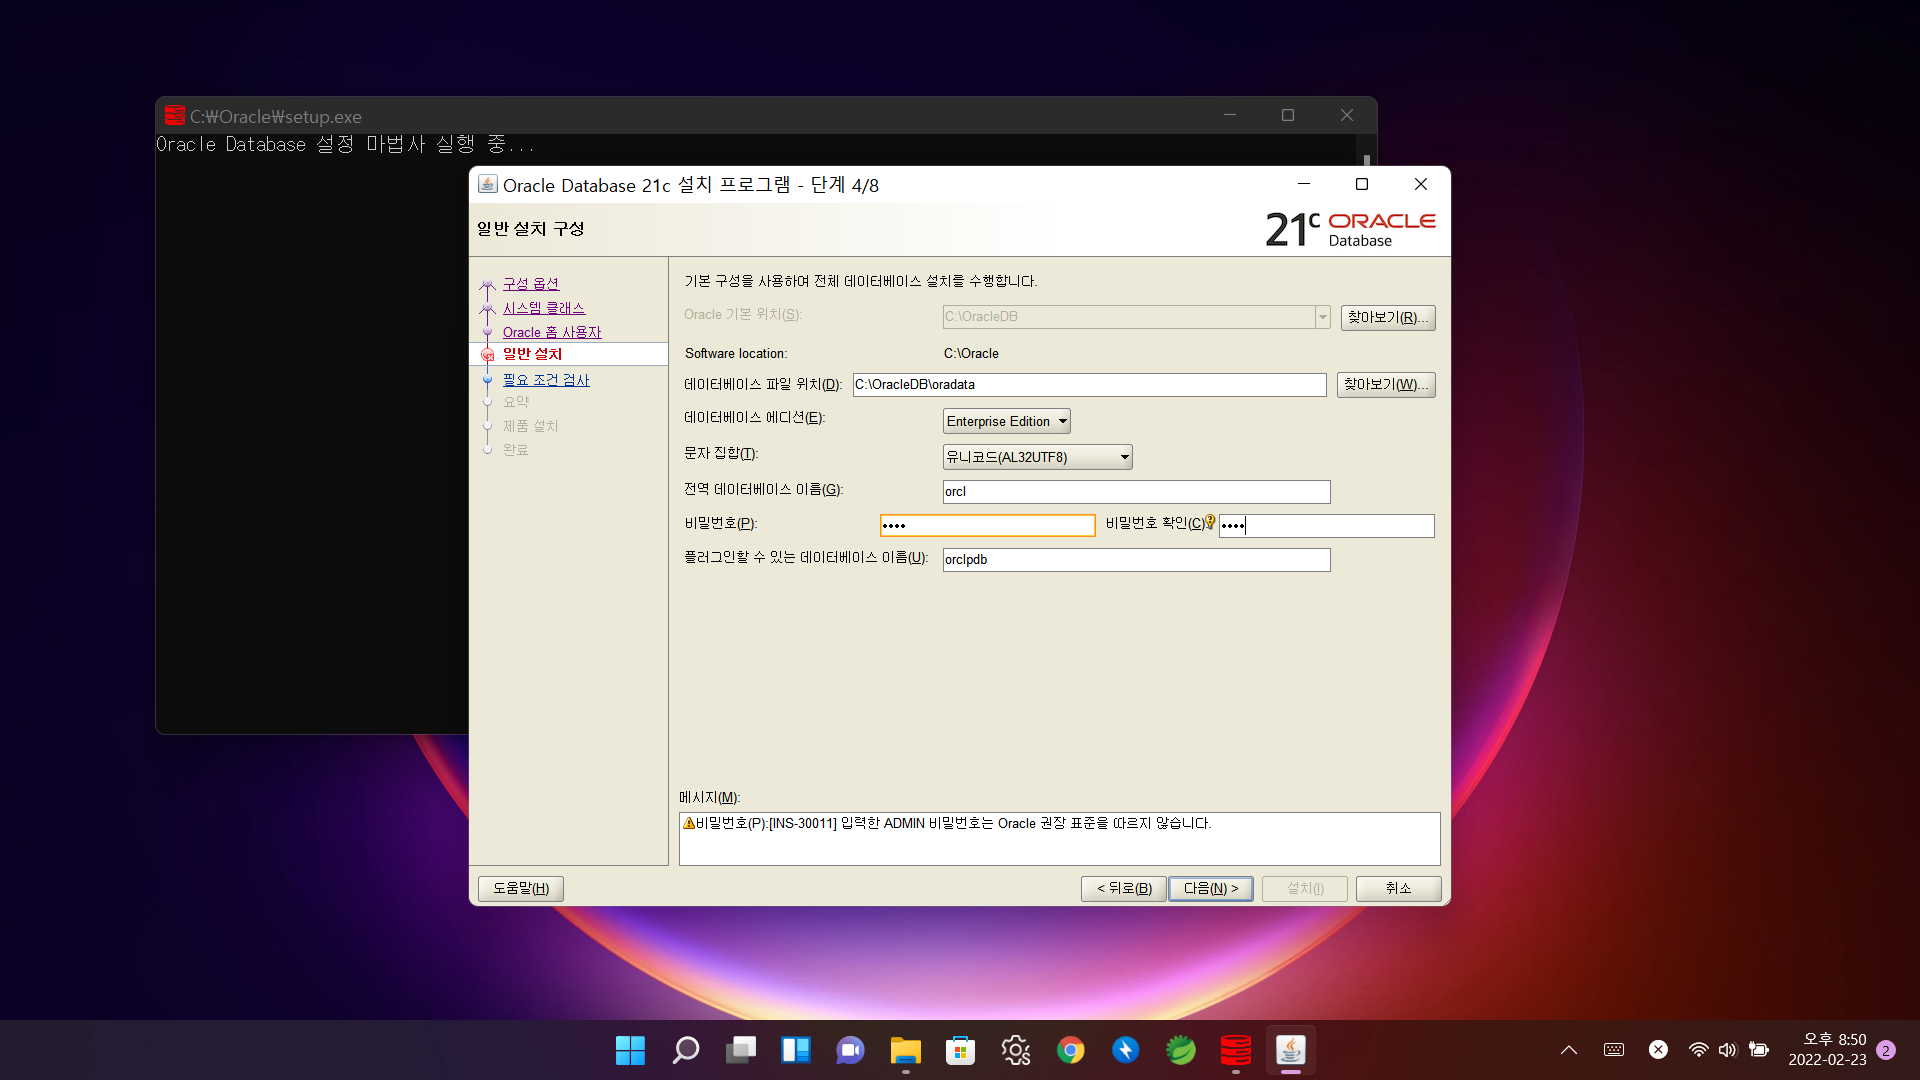Click the global database name field

pyautogui.click(x=1136, y=492)
